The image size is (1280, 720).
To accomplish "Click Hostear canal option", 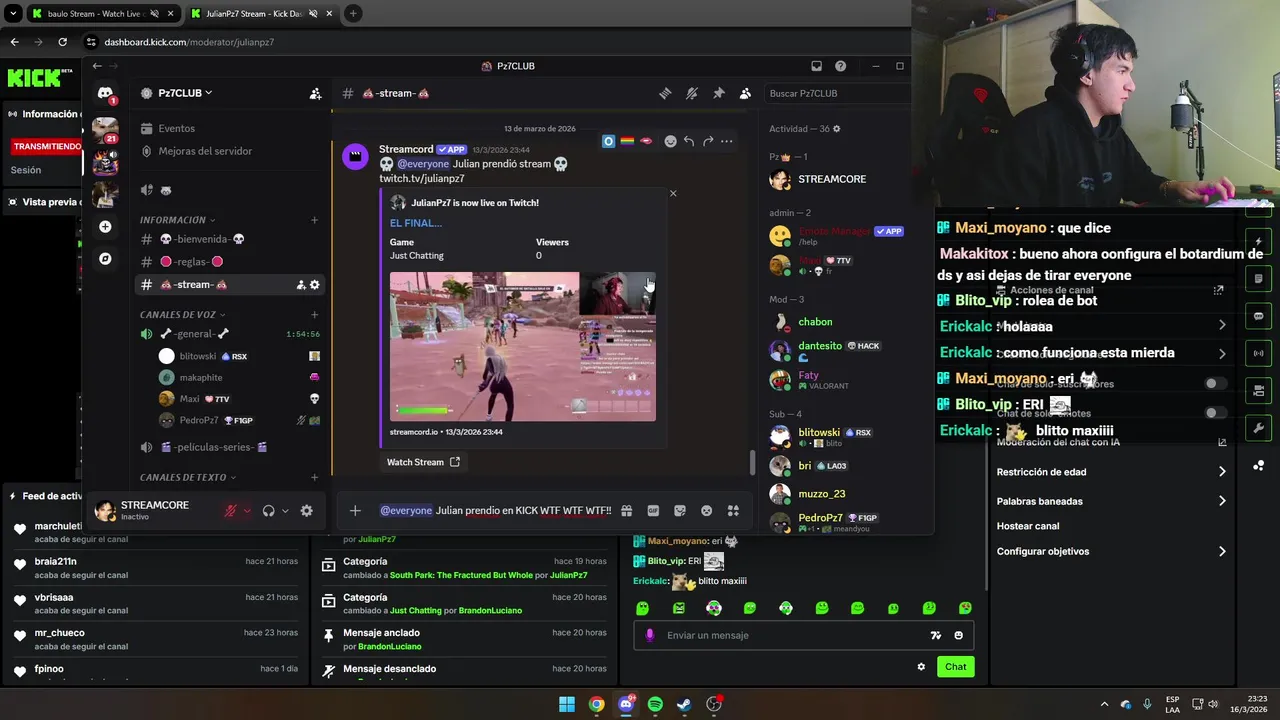I will (x=1028, y=526).
